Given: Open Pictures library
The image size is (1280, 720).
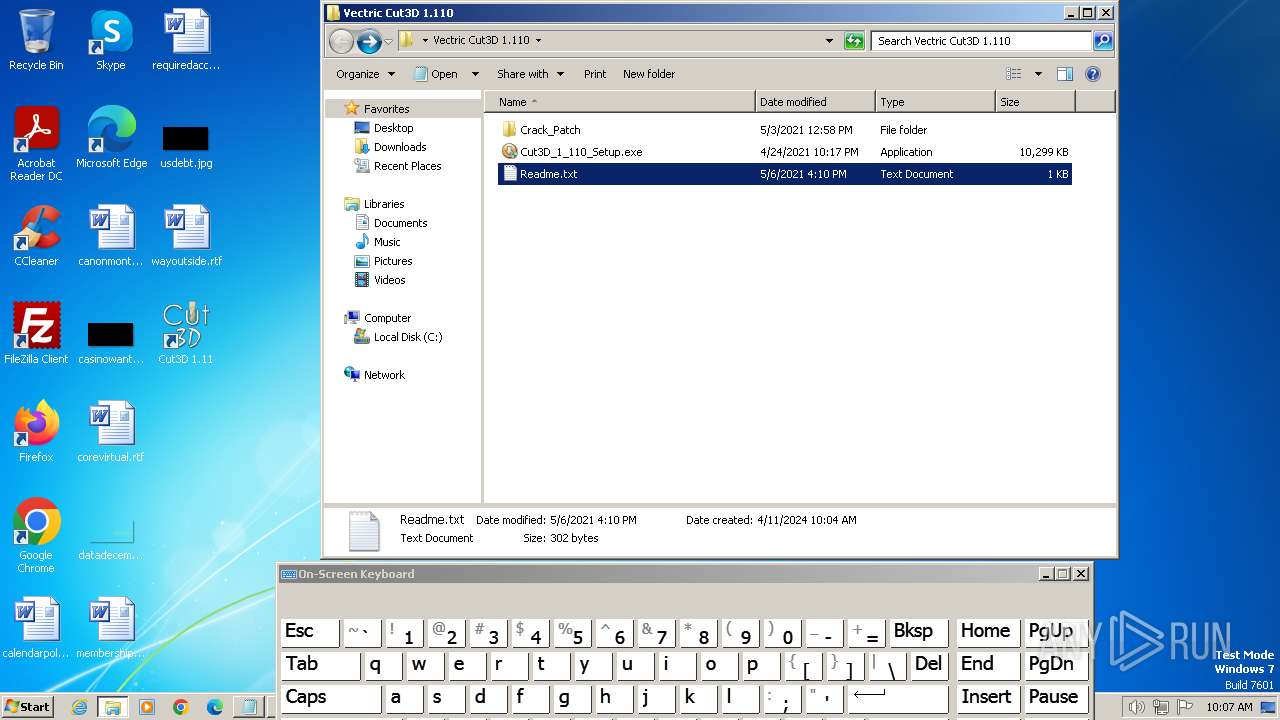Looking at the screenshot, I should (x=393, y=261).
